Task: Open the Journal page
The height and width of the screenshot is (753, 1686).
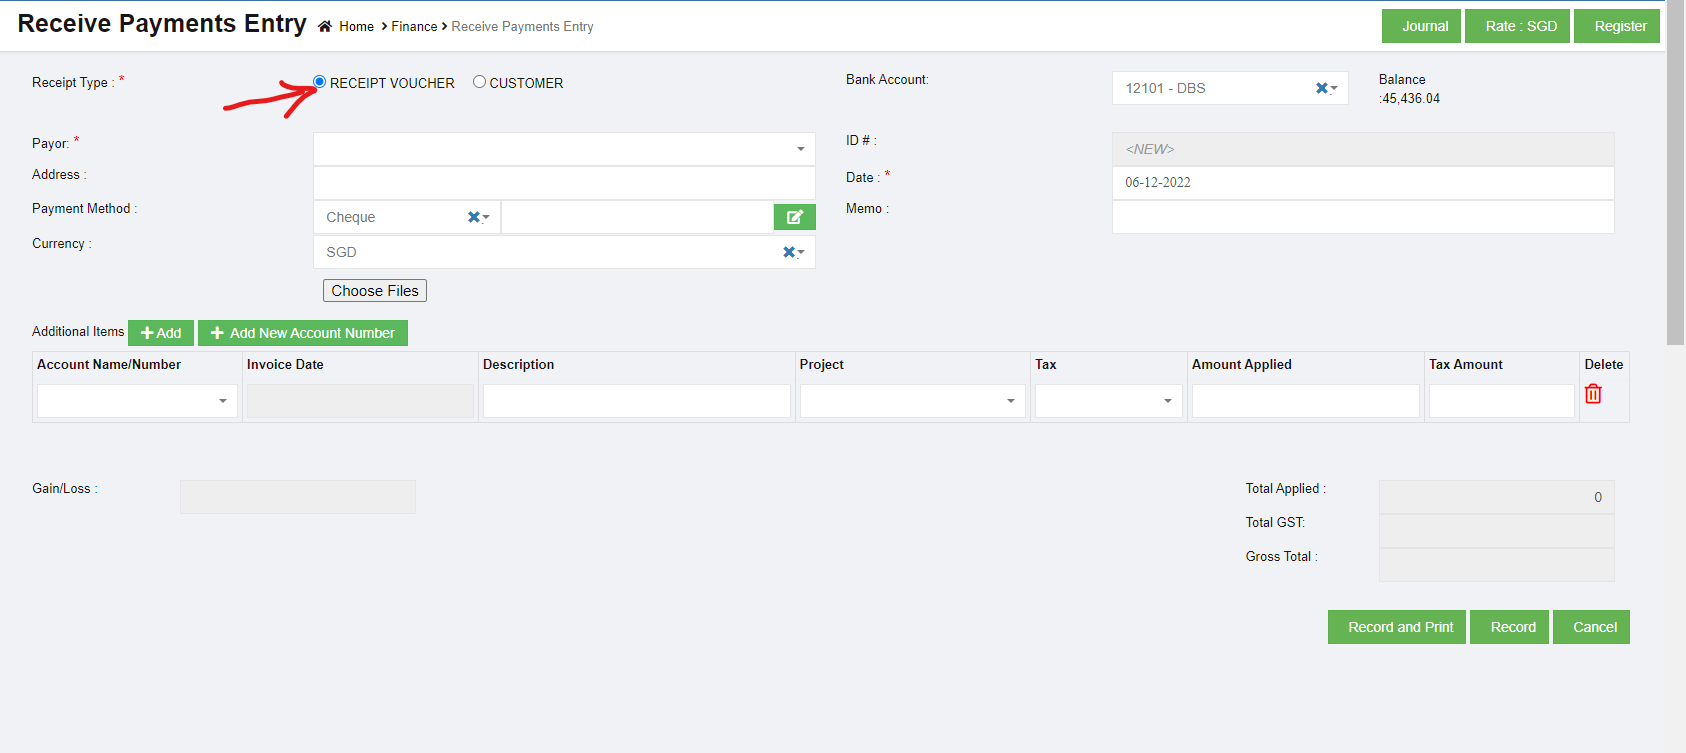Action: pos(1421,26)
